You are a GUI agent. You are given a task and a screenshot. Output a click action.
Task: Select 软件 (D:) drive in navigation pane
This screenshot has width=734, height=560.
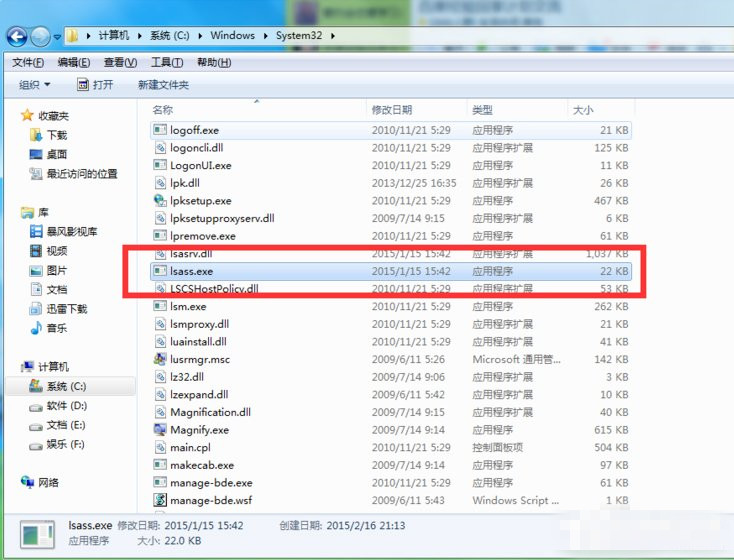click(x=66, y=405)
